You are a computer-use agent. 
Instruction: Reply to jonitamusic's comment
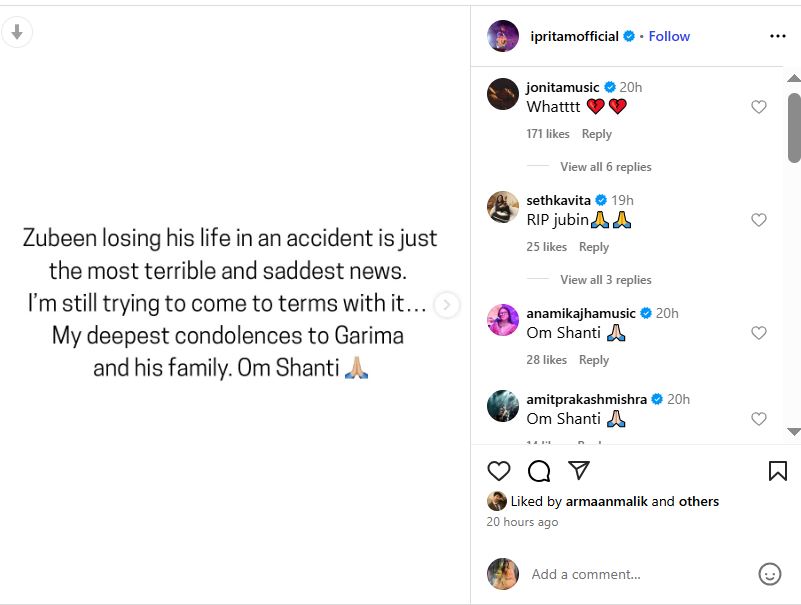[x=597, y=134]
